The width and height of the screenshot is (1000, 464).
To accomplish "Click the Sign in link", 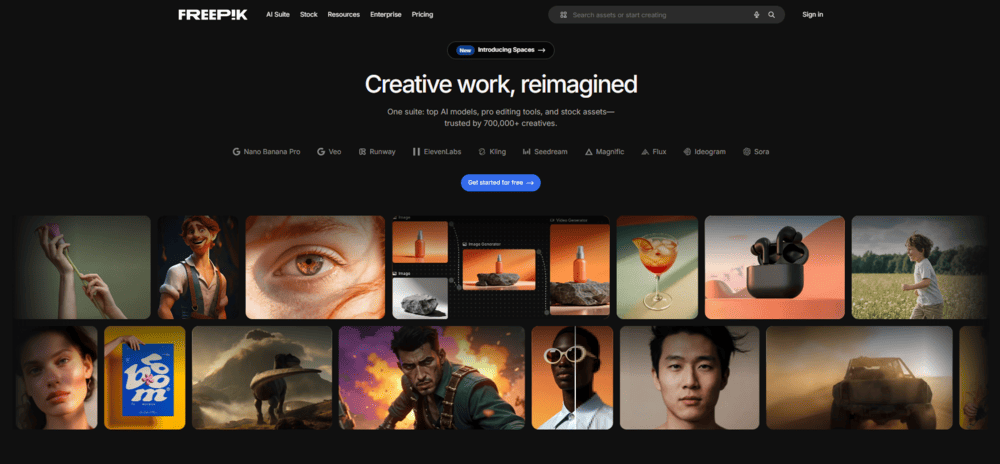I will [x=812, y=15].
